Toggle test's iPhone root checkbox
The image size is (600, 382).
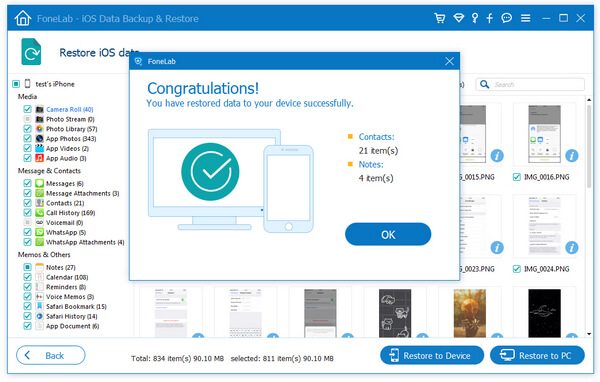click(x=16, y=84)
